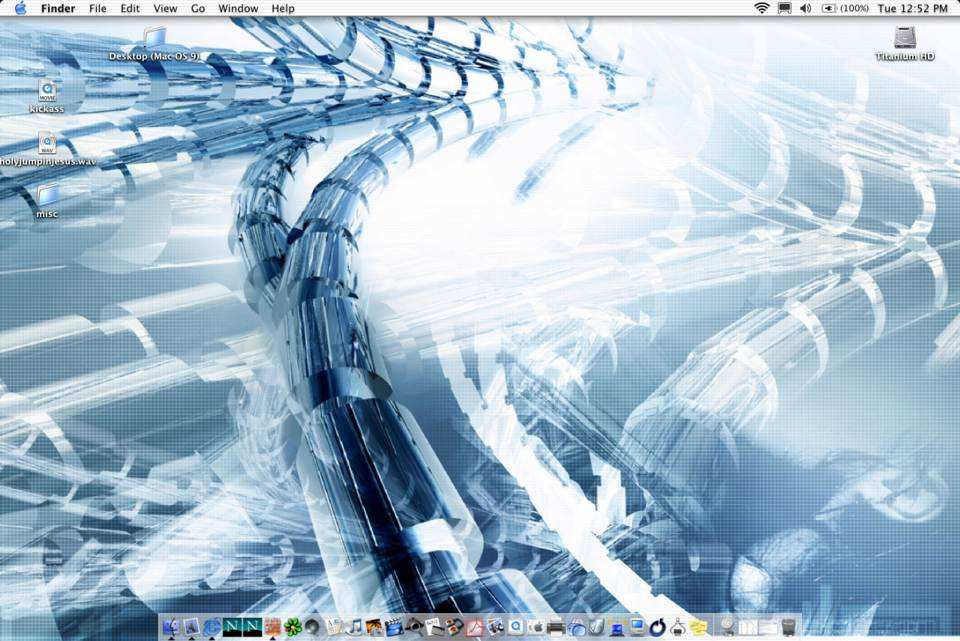This screenshot has width=960, height=641.
Task: Open the Sherlock magnifier icon in Dock
Action: click(414, 627)
